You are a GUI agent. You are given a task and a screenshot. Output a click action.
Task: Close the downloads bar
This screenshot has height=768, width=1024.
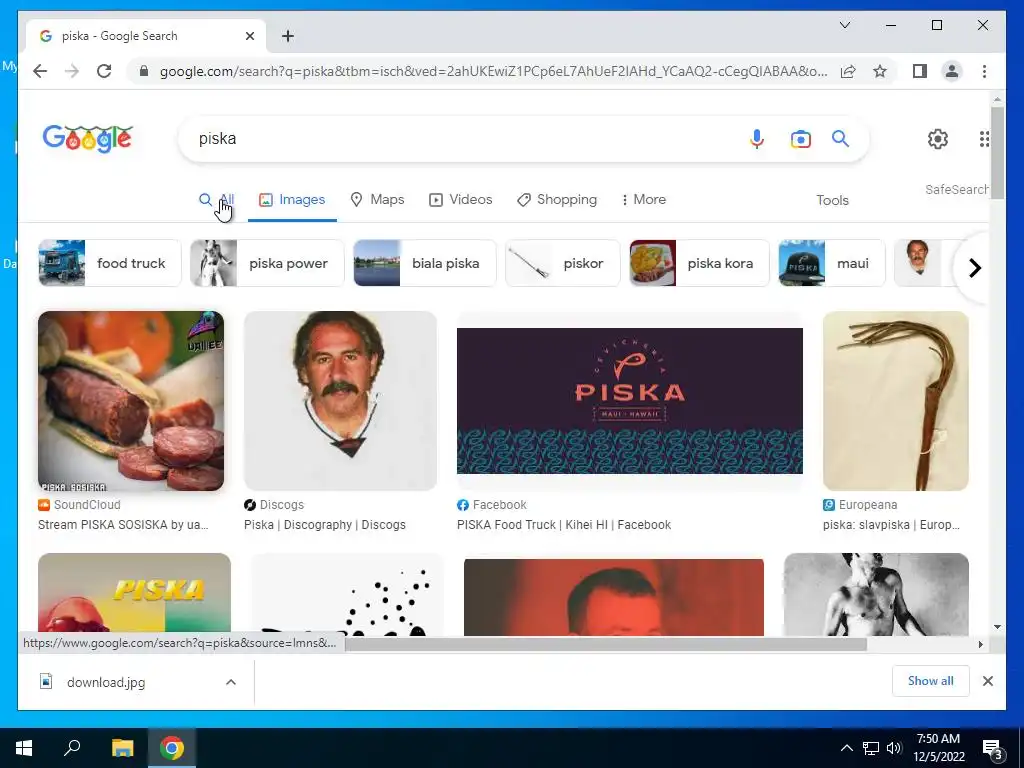click(987, 681)
